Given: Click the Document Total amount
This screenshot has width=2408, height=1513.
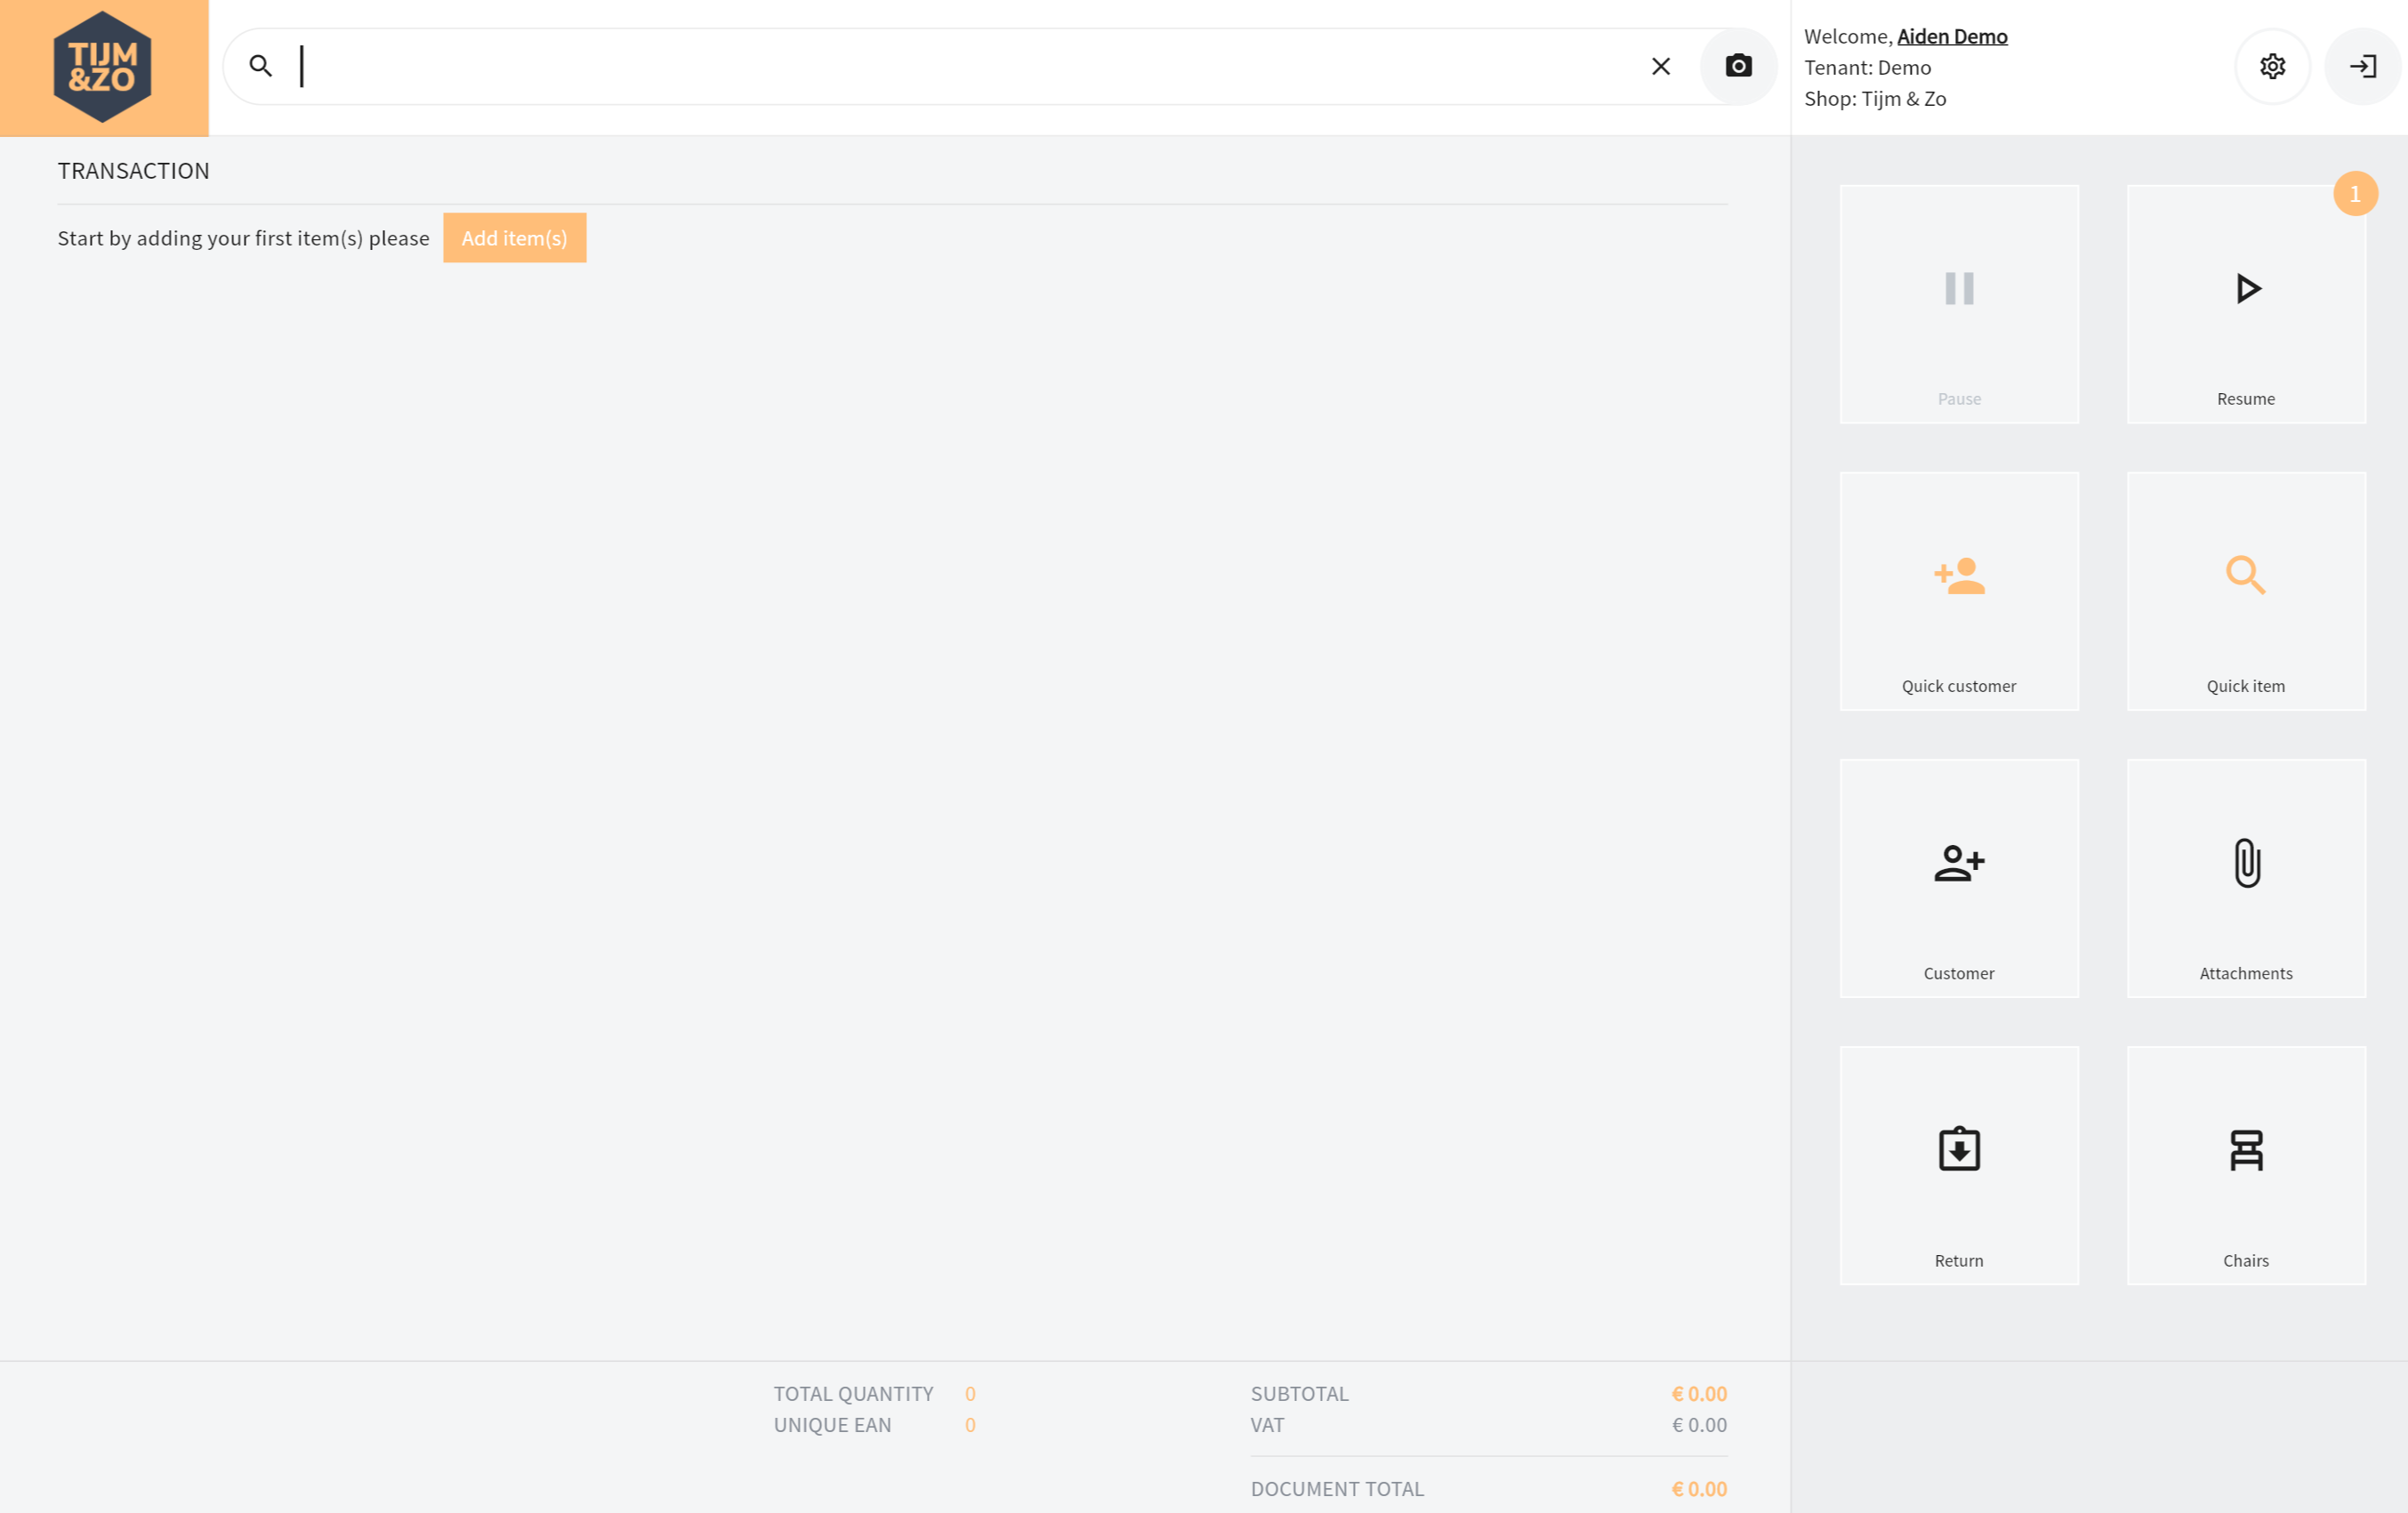Looking at the screenshot, I should 1698,1489.
